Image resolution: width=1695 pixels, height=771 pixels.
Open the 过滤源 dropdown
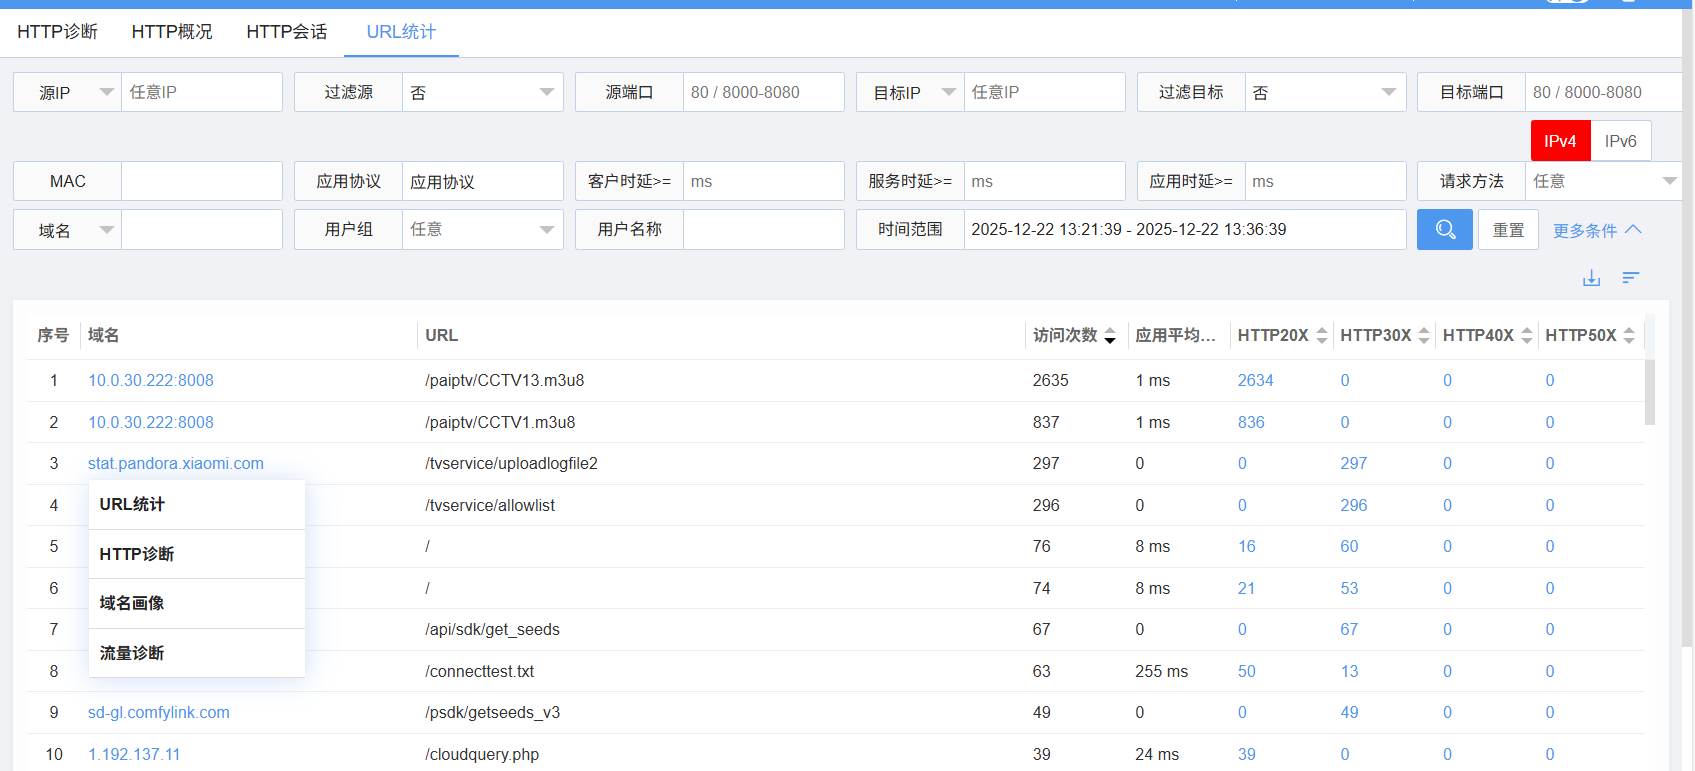pyautogui.click(x=482, y=92)
